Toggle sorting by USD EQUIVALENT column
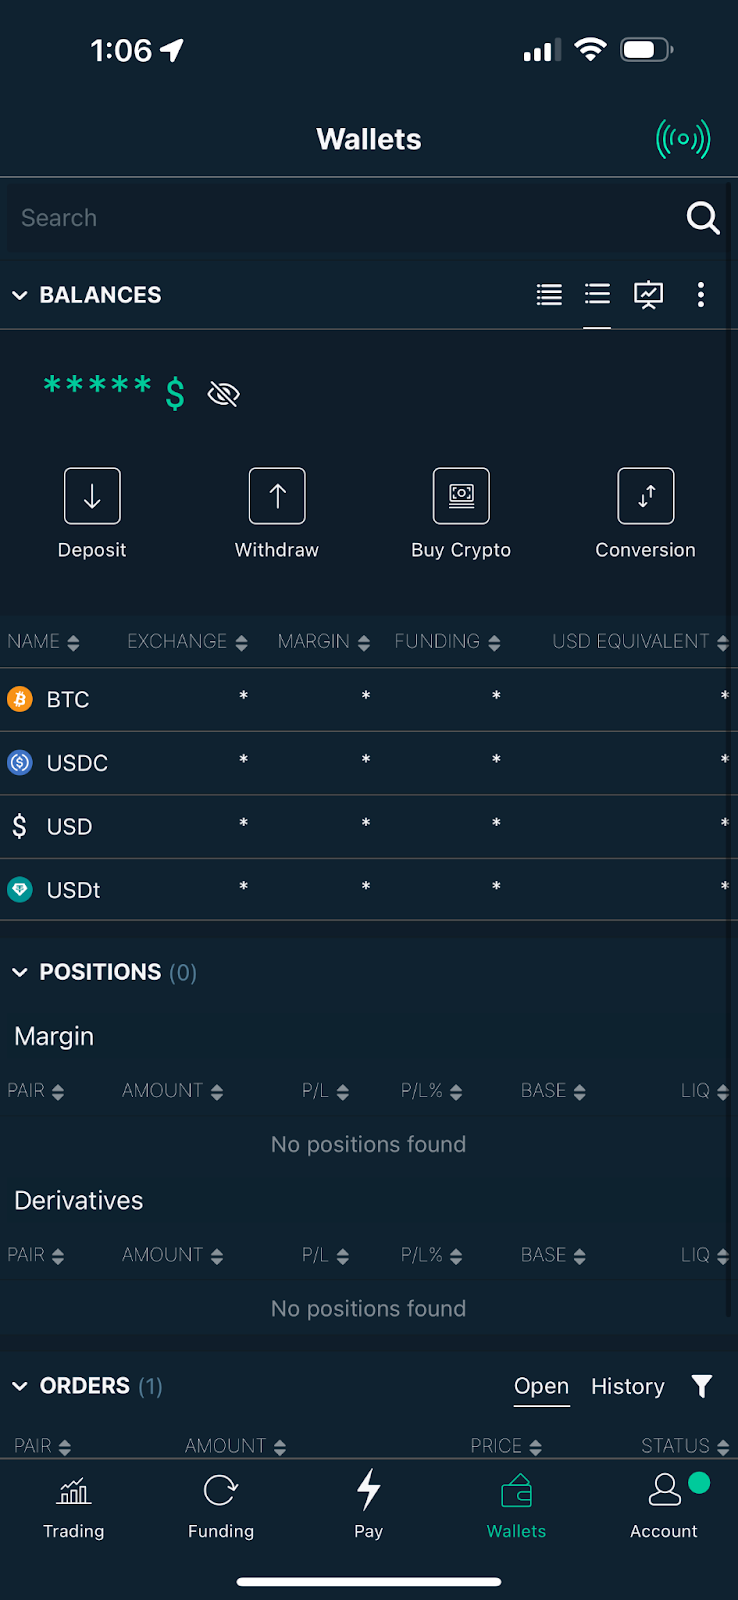This screenshot has width=738, height=1600. tap(638, 641)
